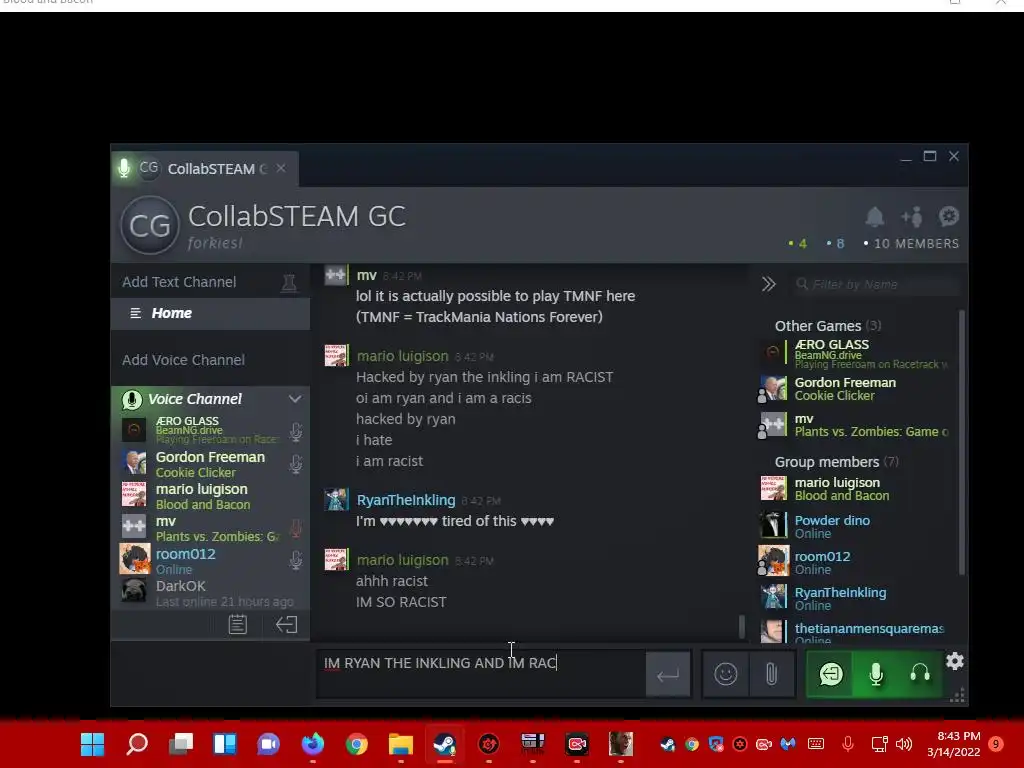Select ÆRO GLASS in Other Games list
1024x768 pixels.
coord(854,353)
